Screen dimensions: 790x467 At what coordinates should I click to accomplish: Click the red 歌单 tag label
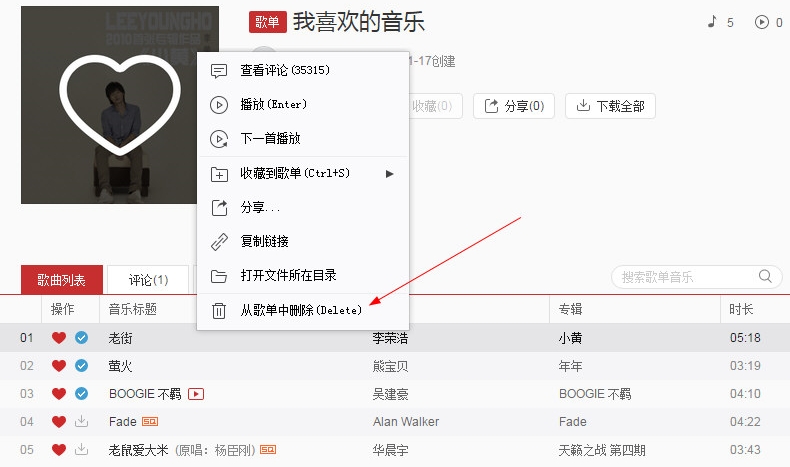tap(268, 22)
